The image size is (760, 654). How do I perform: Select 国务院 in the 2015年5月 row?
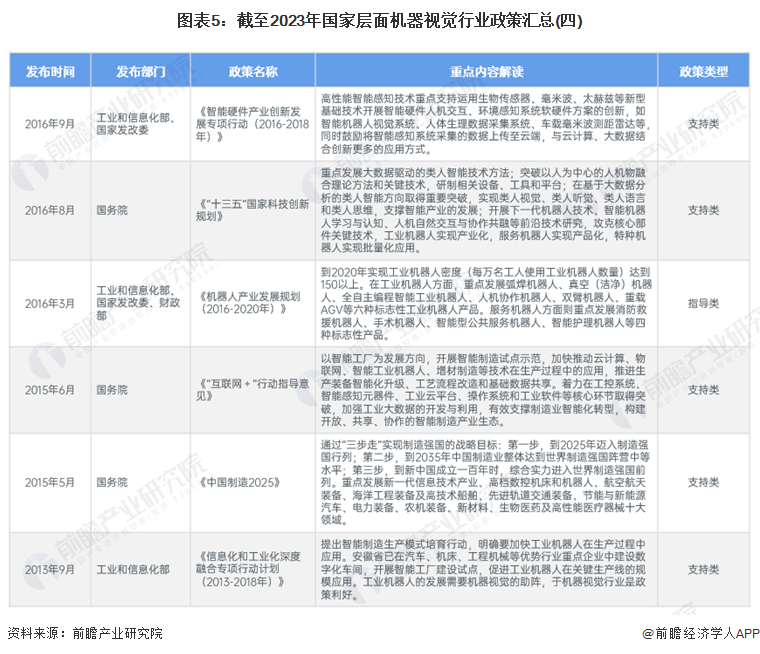[x=112, y=482]
